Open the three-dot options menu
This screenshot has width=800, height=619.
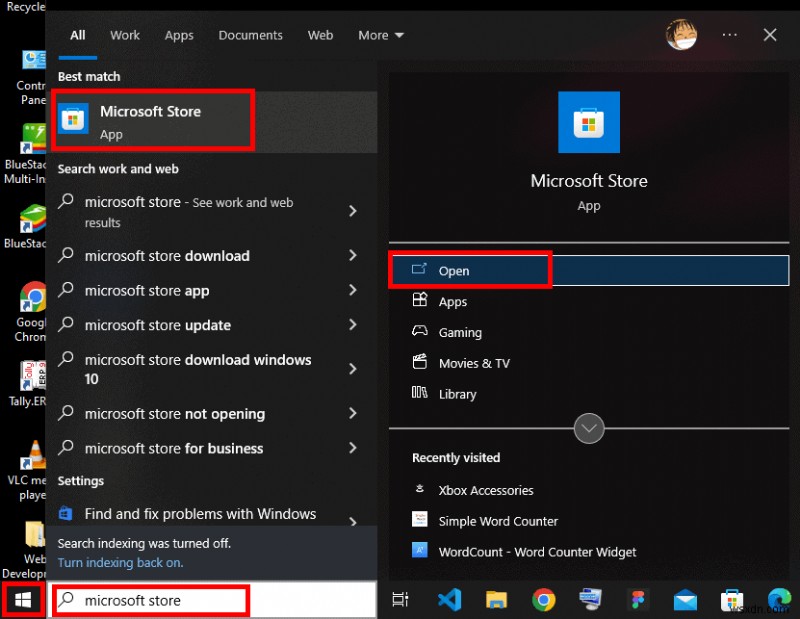click(730, 35)
